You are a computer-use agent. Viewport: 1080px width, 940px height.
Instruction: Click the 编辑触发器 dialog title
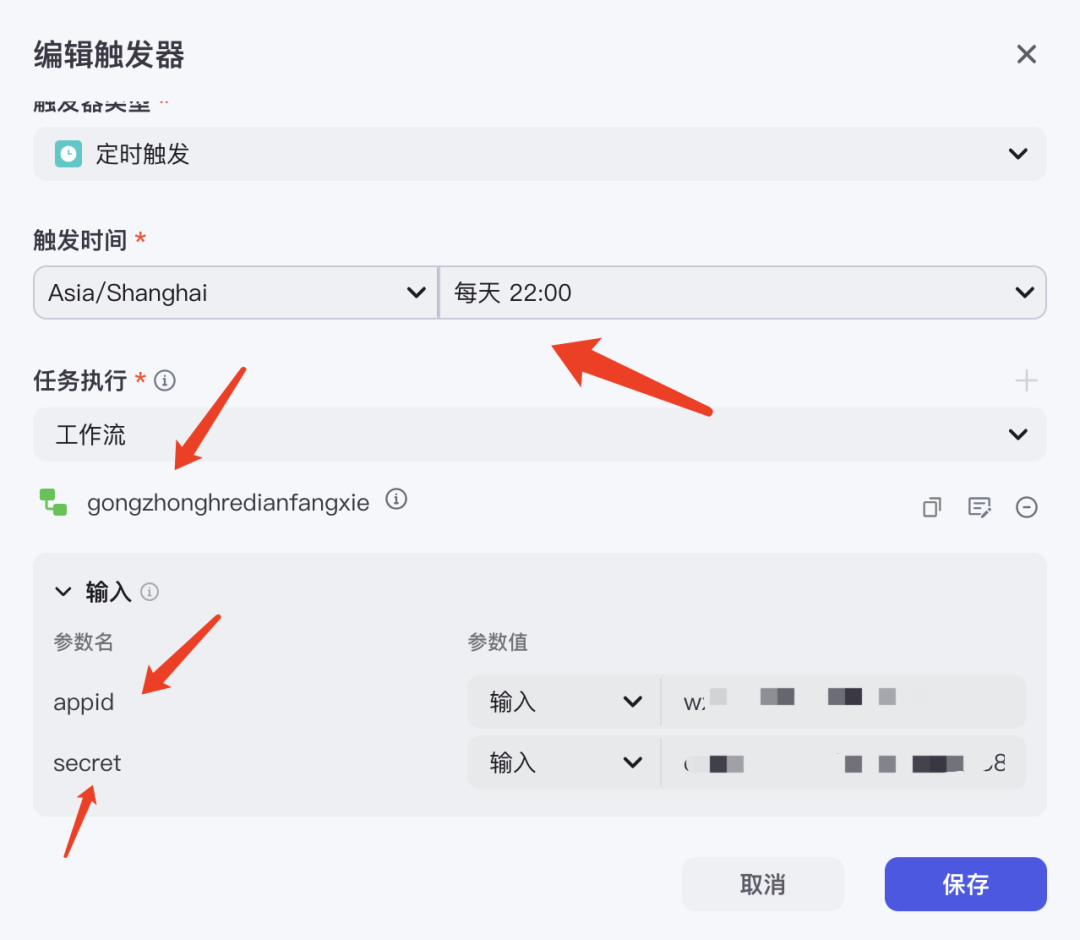coord(109,54)
